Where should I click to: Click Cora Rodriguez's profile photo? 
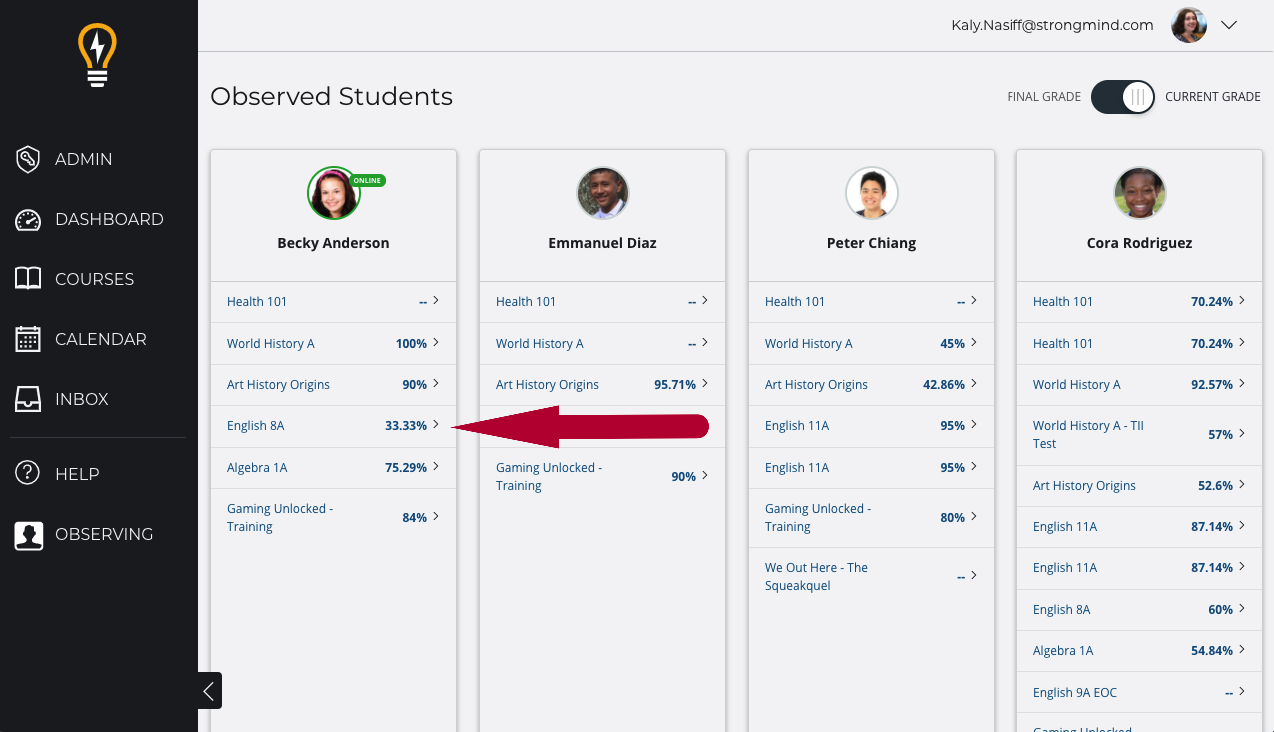(1139, 193)
